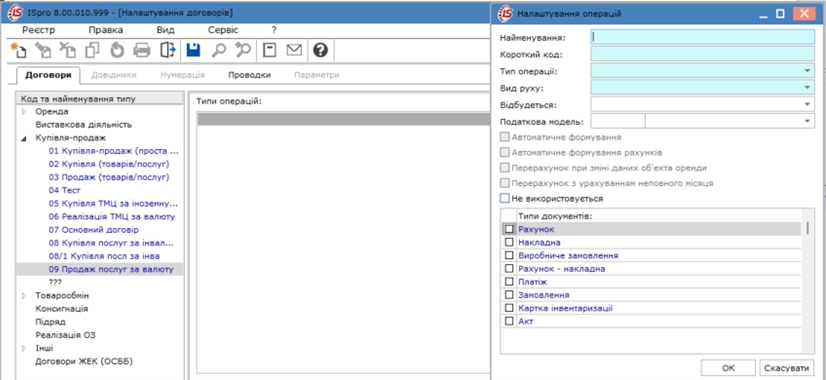
Task: Open the ? help menu
Action: coord(274,30)
